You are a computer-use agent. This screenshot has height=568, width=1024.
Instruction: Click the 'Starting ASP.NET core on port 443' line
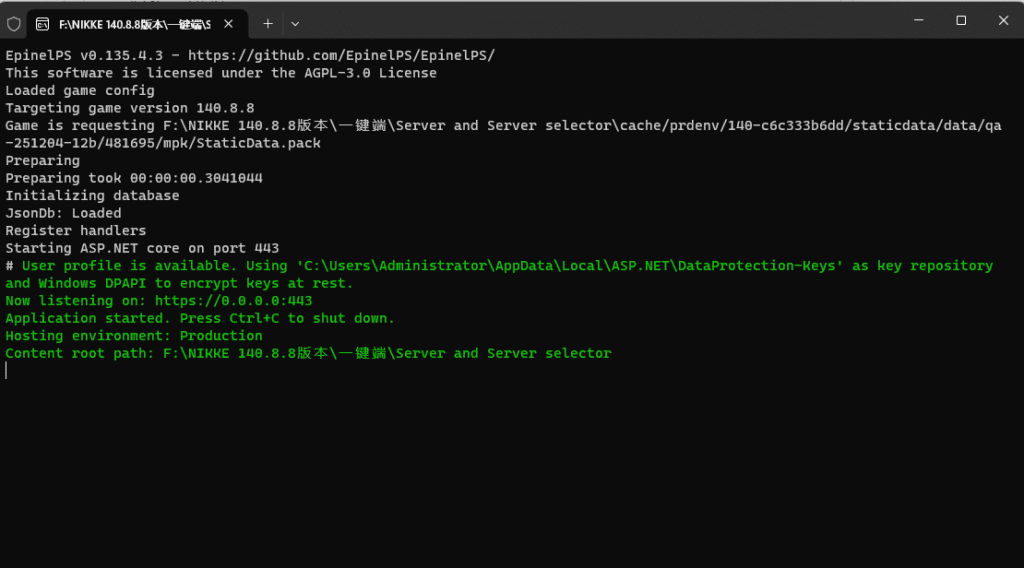coord(142,248)
